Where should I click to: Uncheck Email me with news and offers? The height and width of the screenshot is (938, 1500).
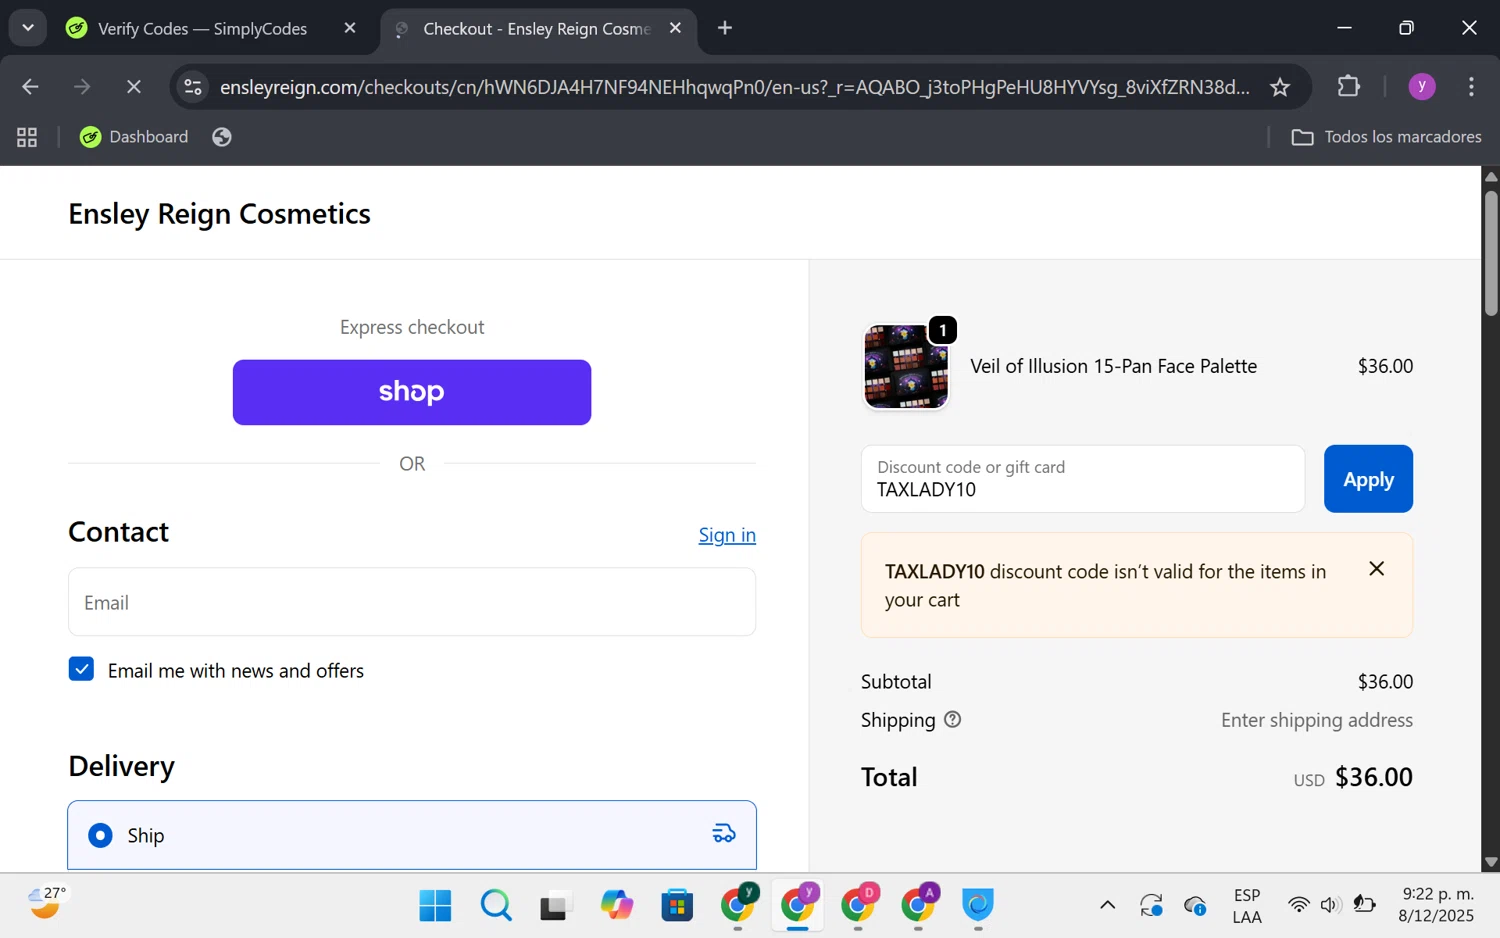pyautogui.click(x=81, y=669)
